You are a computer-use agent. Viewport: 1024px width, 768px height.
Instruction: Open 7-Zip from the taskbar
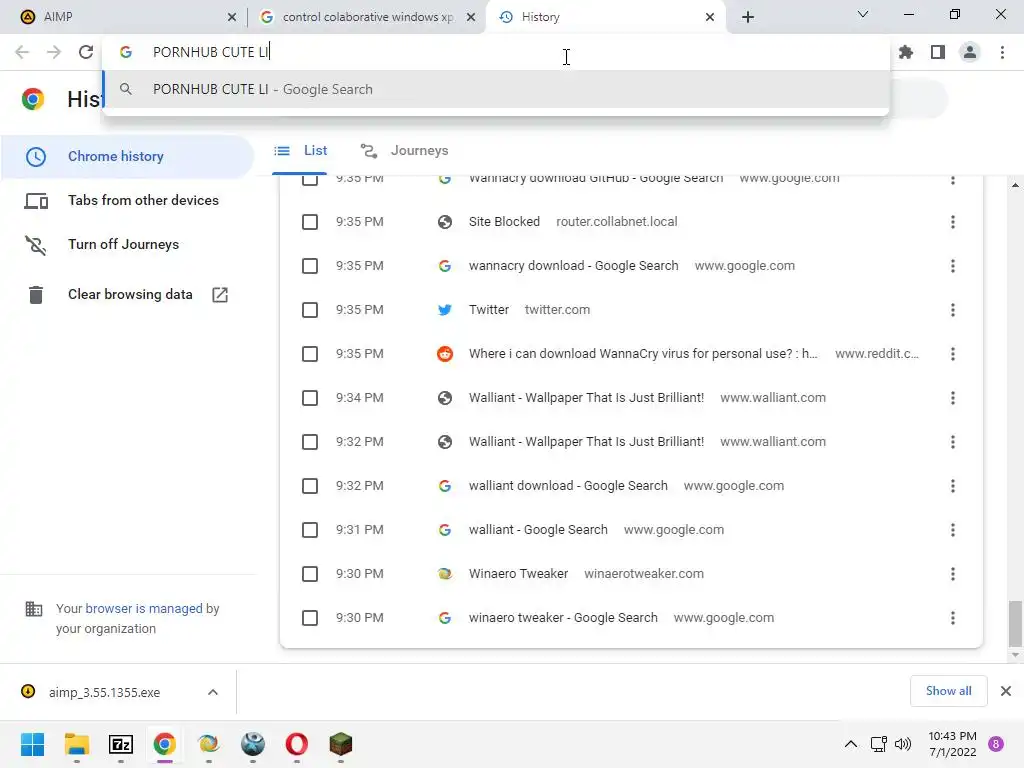coord(121,744)
